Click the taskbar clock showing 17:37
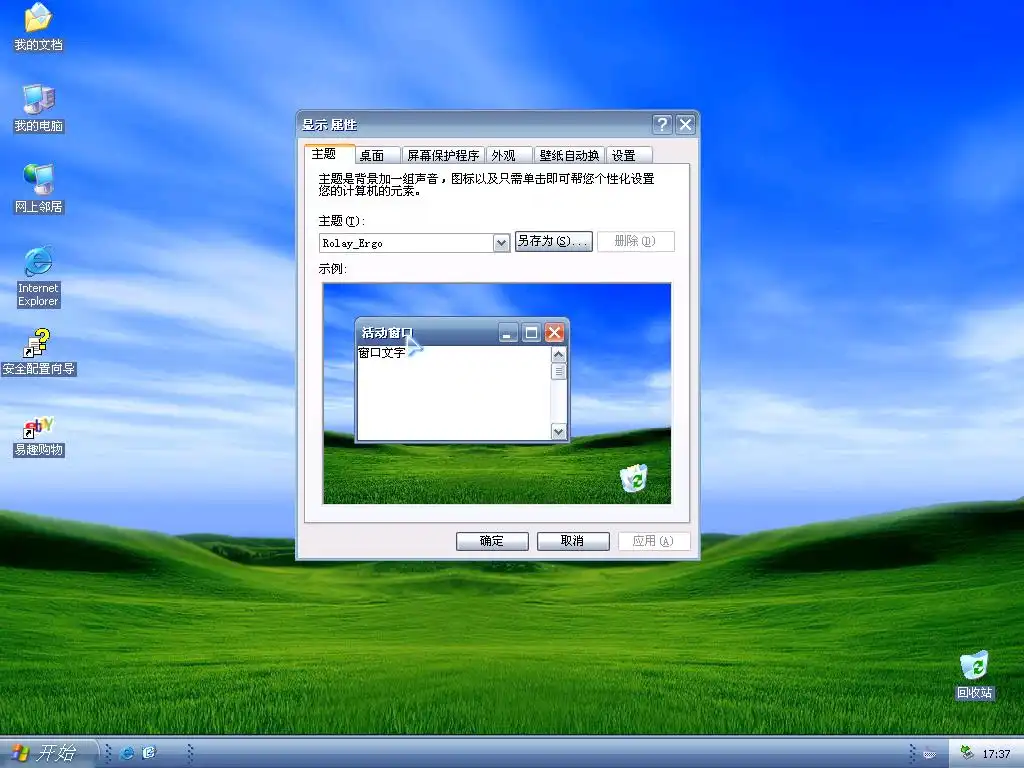This screenshot has width=1024, height=768. pyautogui.click(x=996, y=754)
